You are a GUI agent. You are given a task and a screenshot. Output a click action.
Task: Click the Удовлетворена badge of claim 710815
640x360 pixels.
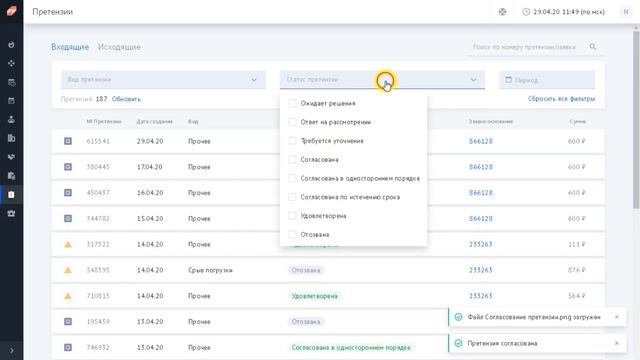pos(315,296)
